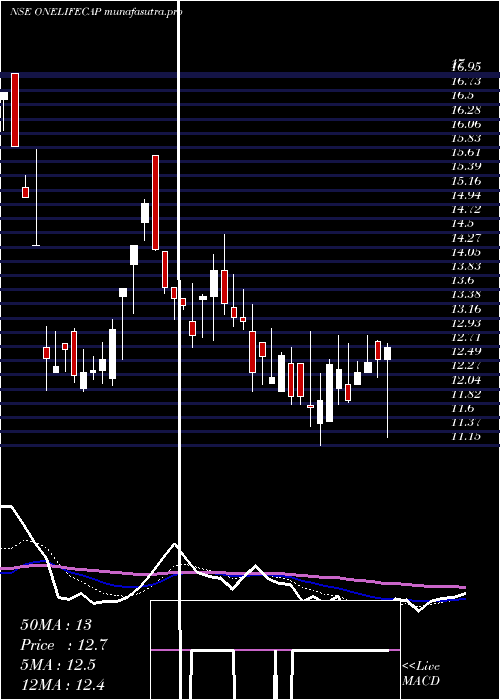The image size is (500, 700).
Task: Click the 12.49 price level label
Action: tap(466, 351)
